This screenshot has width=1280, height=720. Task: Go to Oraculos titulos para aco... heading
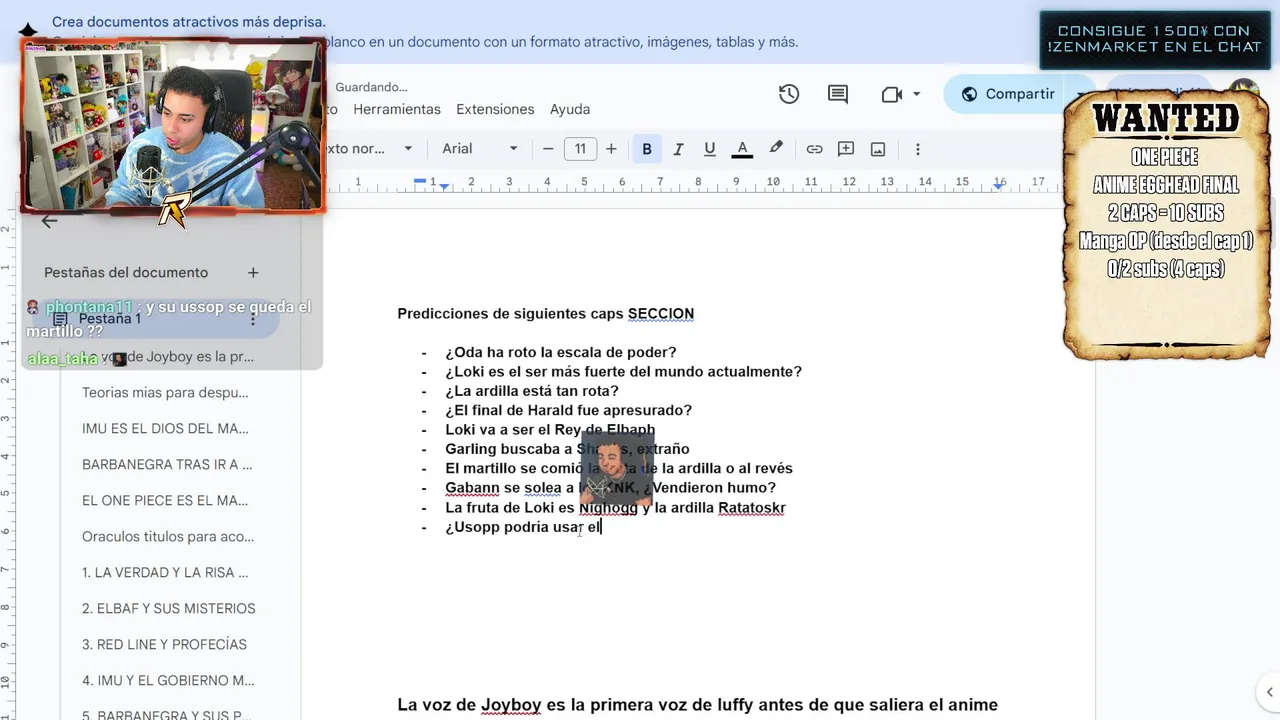pos(168,536)
